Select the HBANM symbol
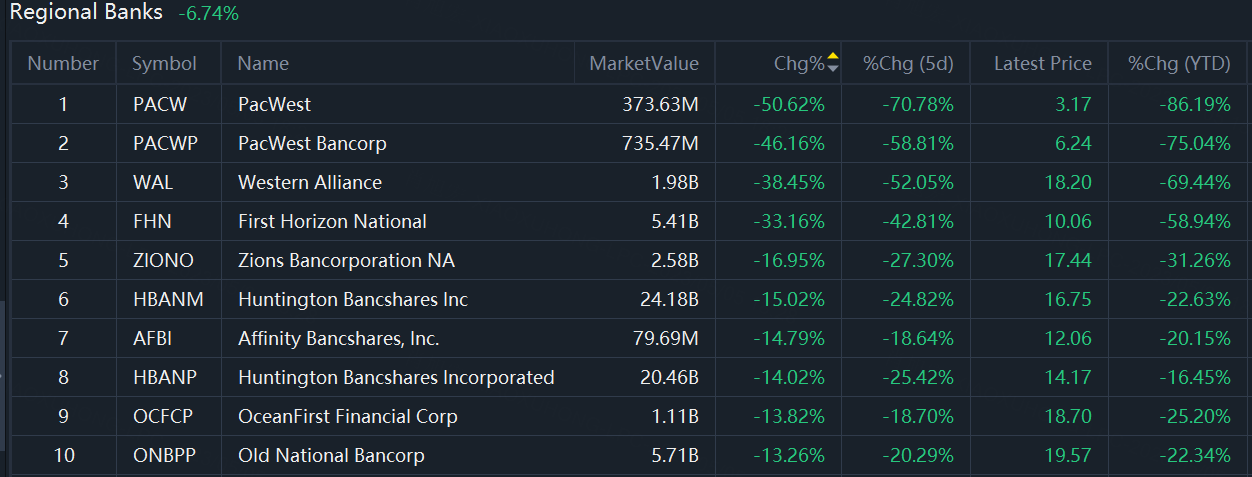Screen dimensions: 1252x477 point(168,299)
